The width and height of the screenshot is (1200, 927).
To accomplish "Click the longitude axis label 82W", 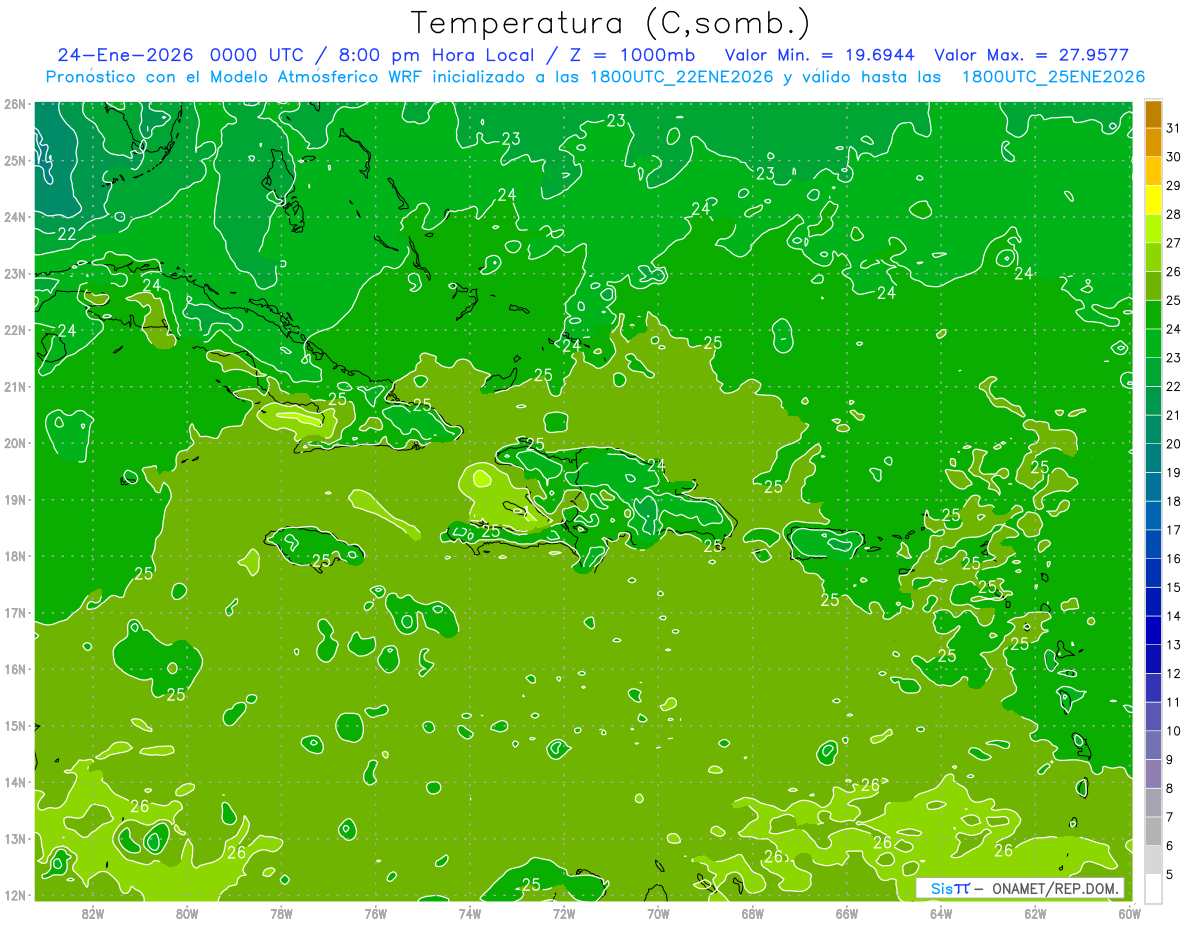I will [x=93, y=913].
